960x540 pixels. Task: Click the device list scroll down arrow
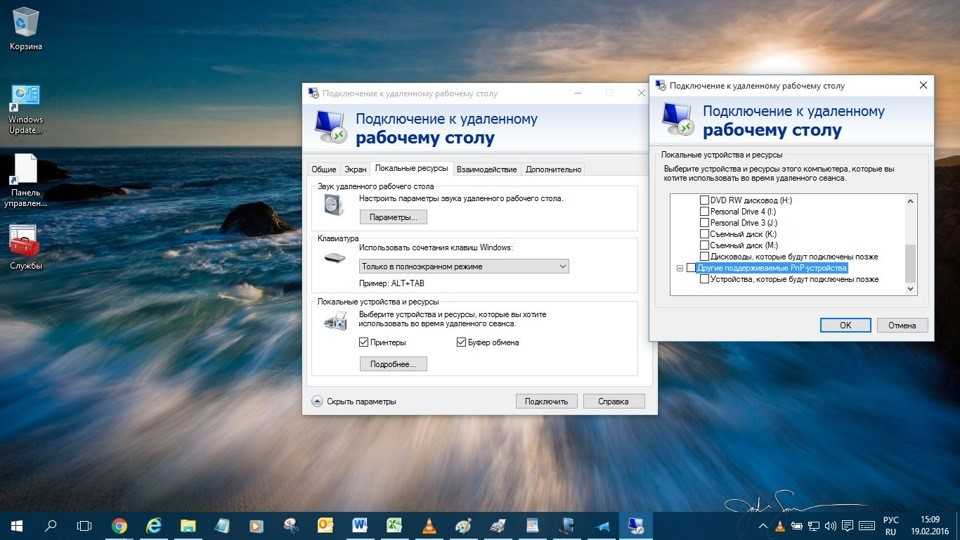910,288
